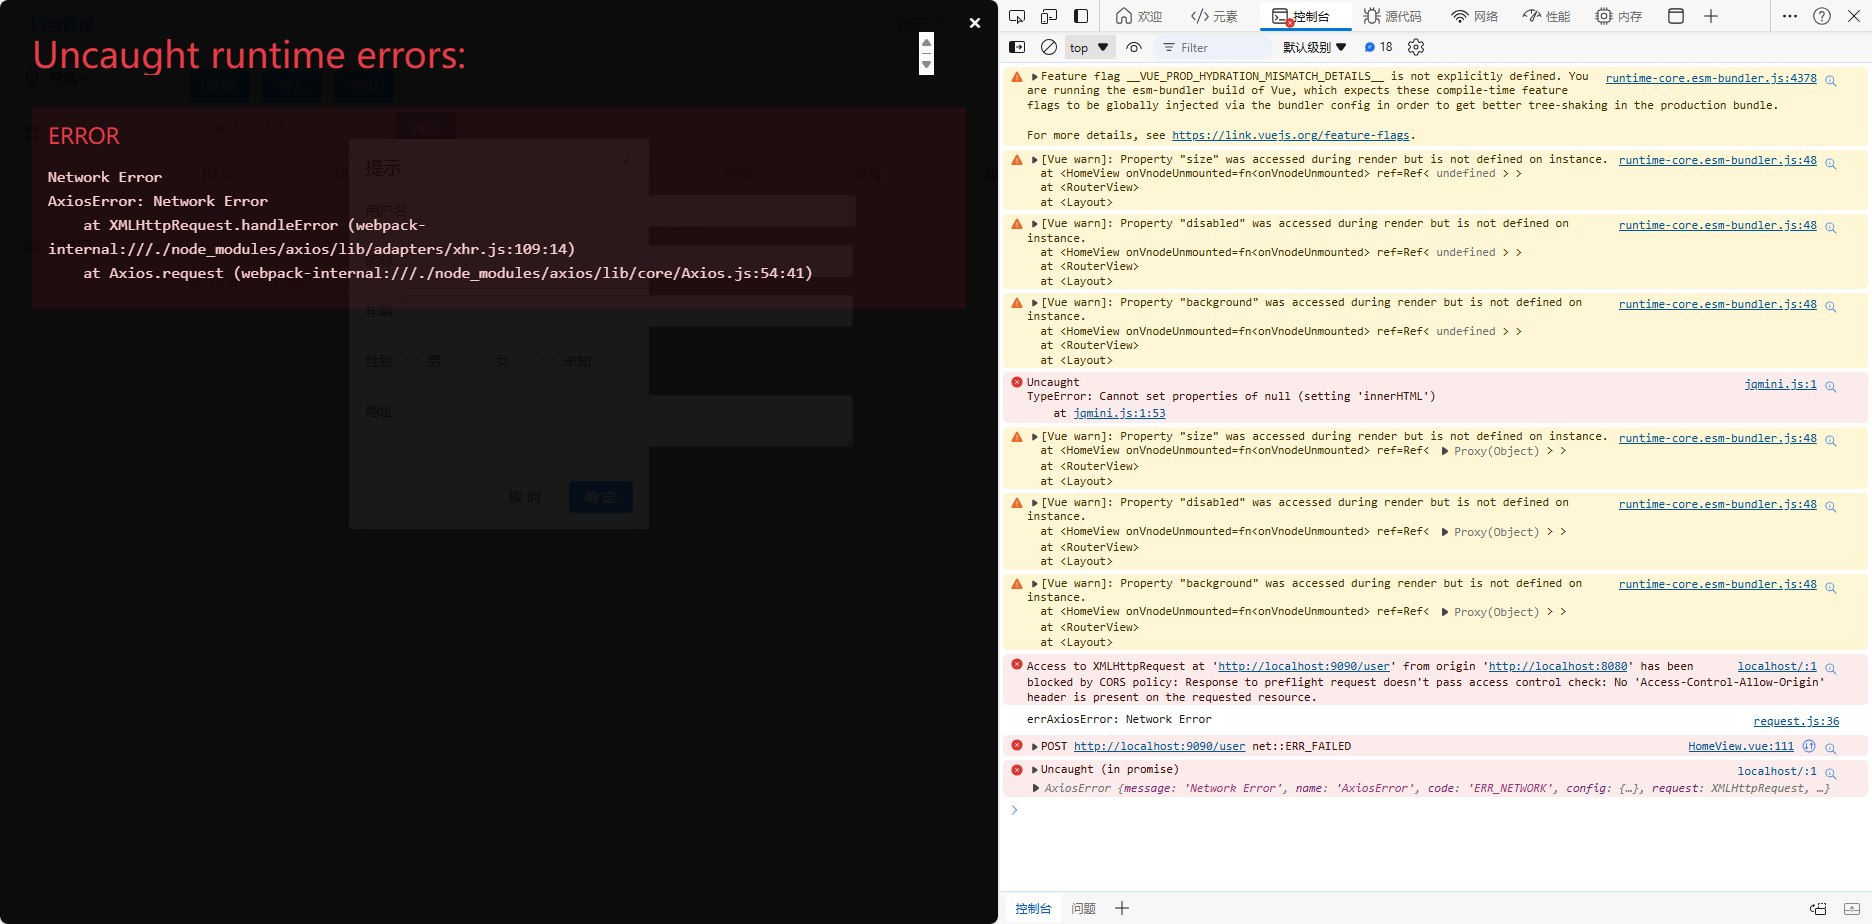Image resolution: width=1872 pixels, height=924 pixels.
Task: Switch to the 问题 drawer tab
Action: point(1083,908)
